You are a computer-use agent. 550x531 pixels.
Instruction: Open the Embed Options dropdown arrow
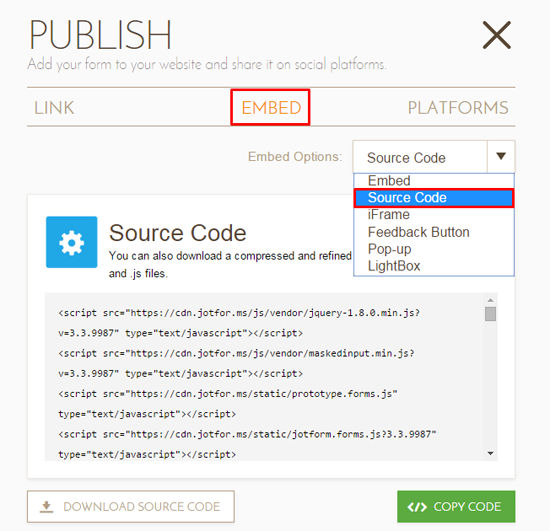coord(501,156)
